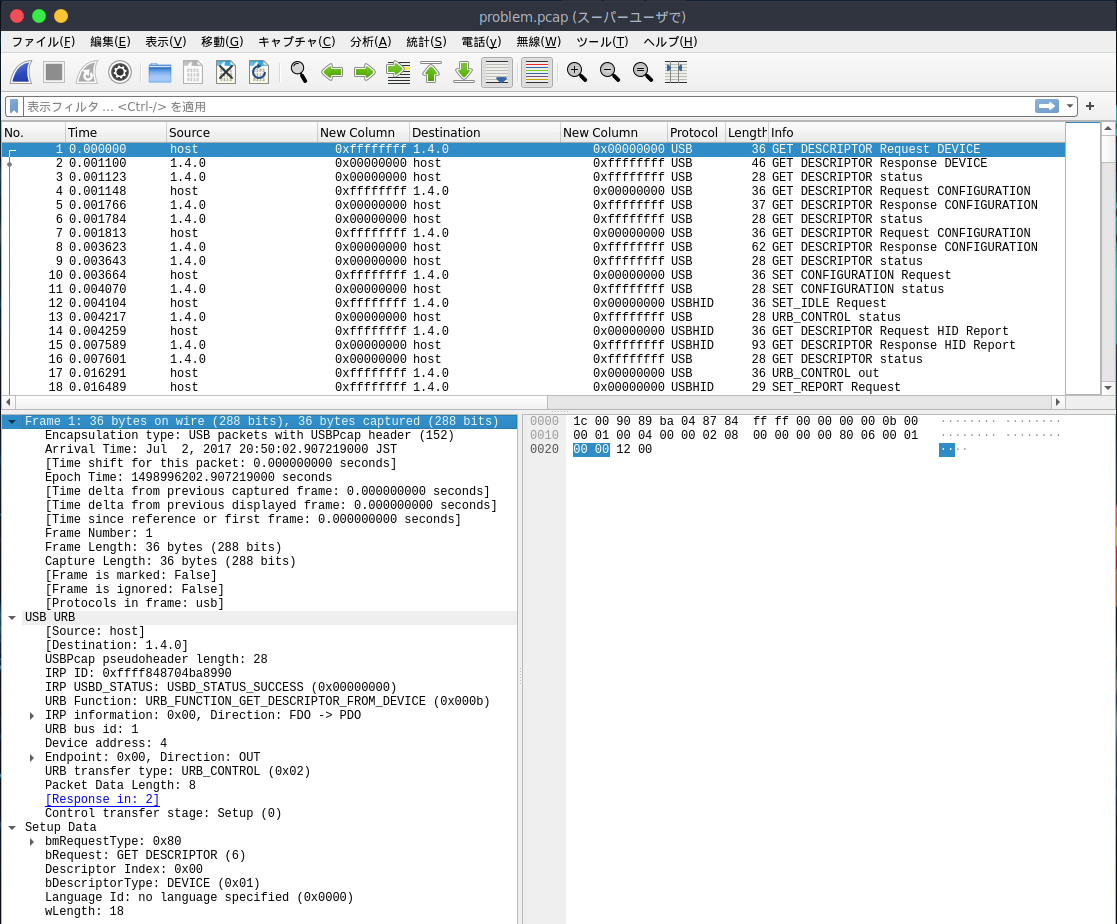Apply the display filter arrow button
The image size is (1117, 924).
[x=1046, y=106]
